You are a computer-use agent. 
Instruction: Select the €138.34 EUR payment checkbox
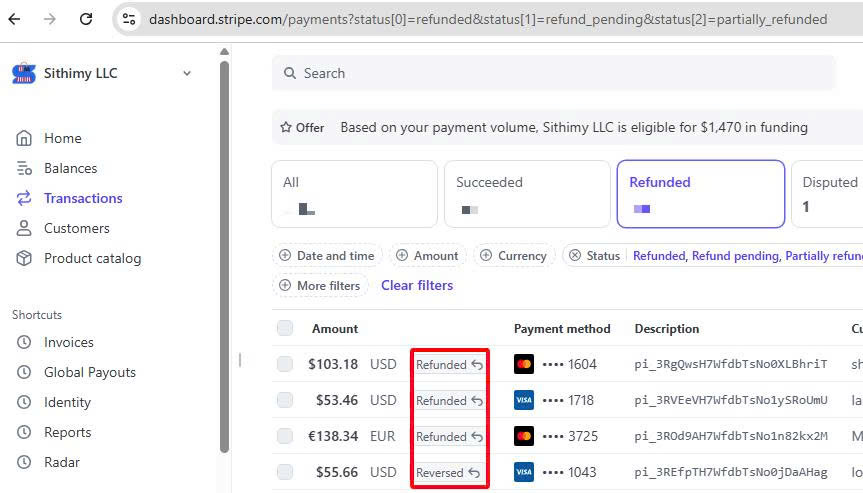point(285,437)
